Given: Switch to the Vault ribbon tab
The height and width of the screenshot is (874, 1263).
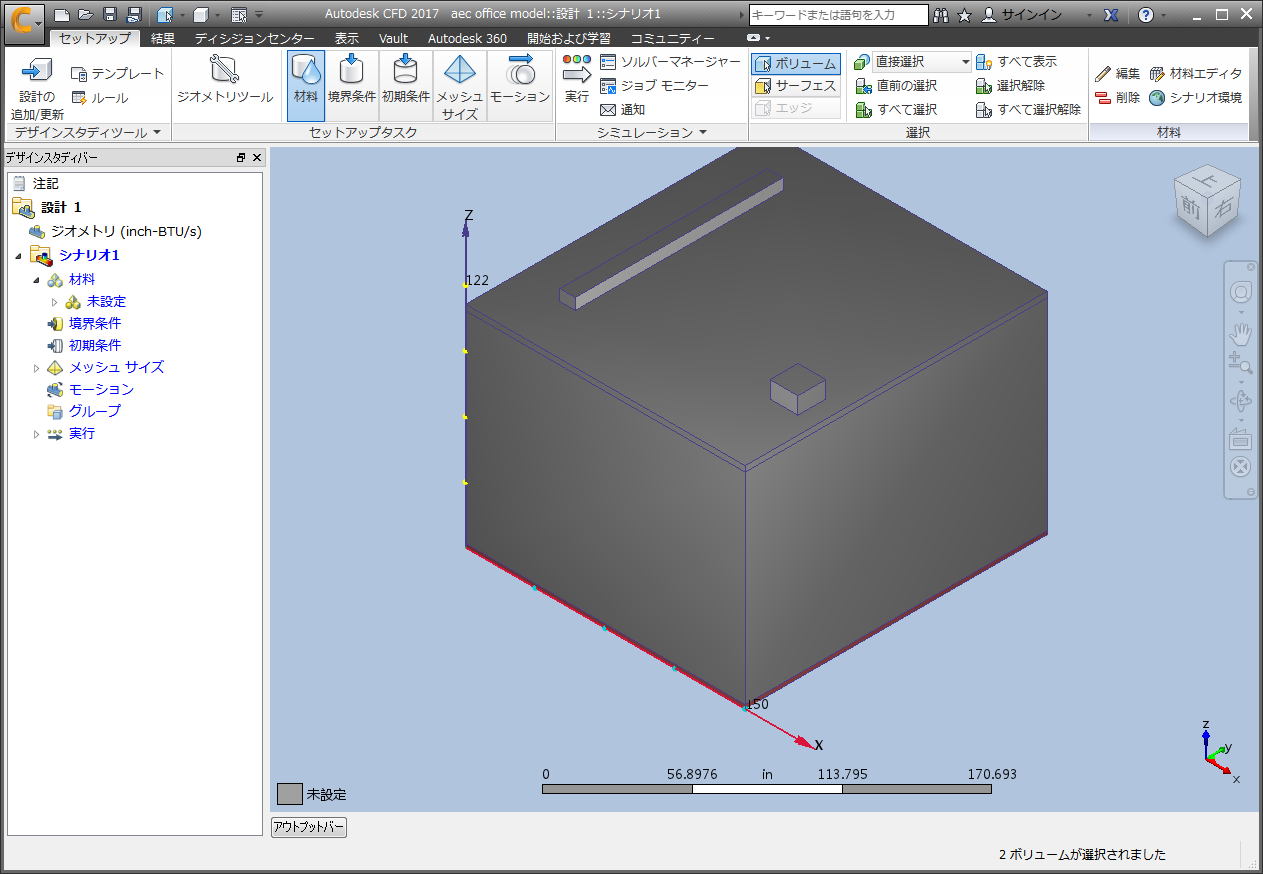Looking at the screenshot, I should [x=393, y=38].
